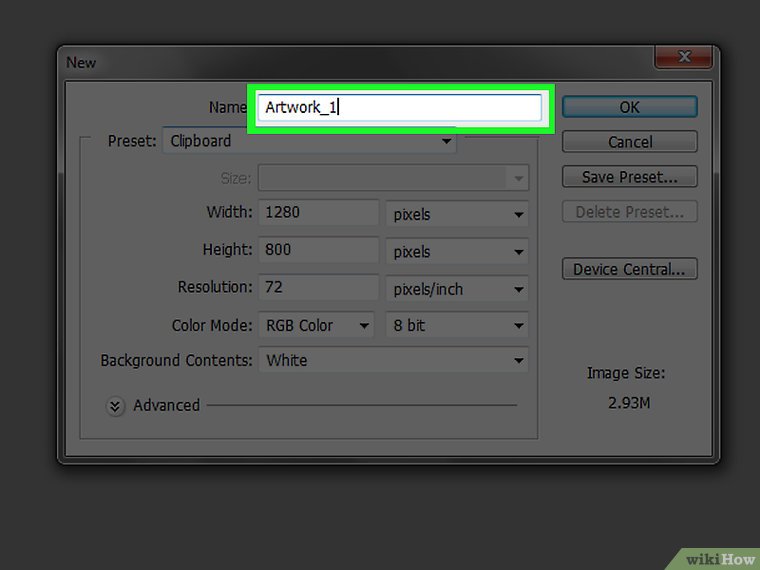Open Background Contents dropdown
The width and height of the screenshot is (760, 570).
pyautogui.click(x=393, y=361)
